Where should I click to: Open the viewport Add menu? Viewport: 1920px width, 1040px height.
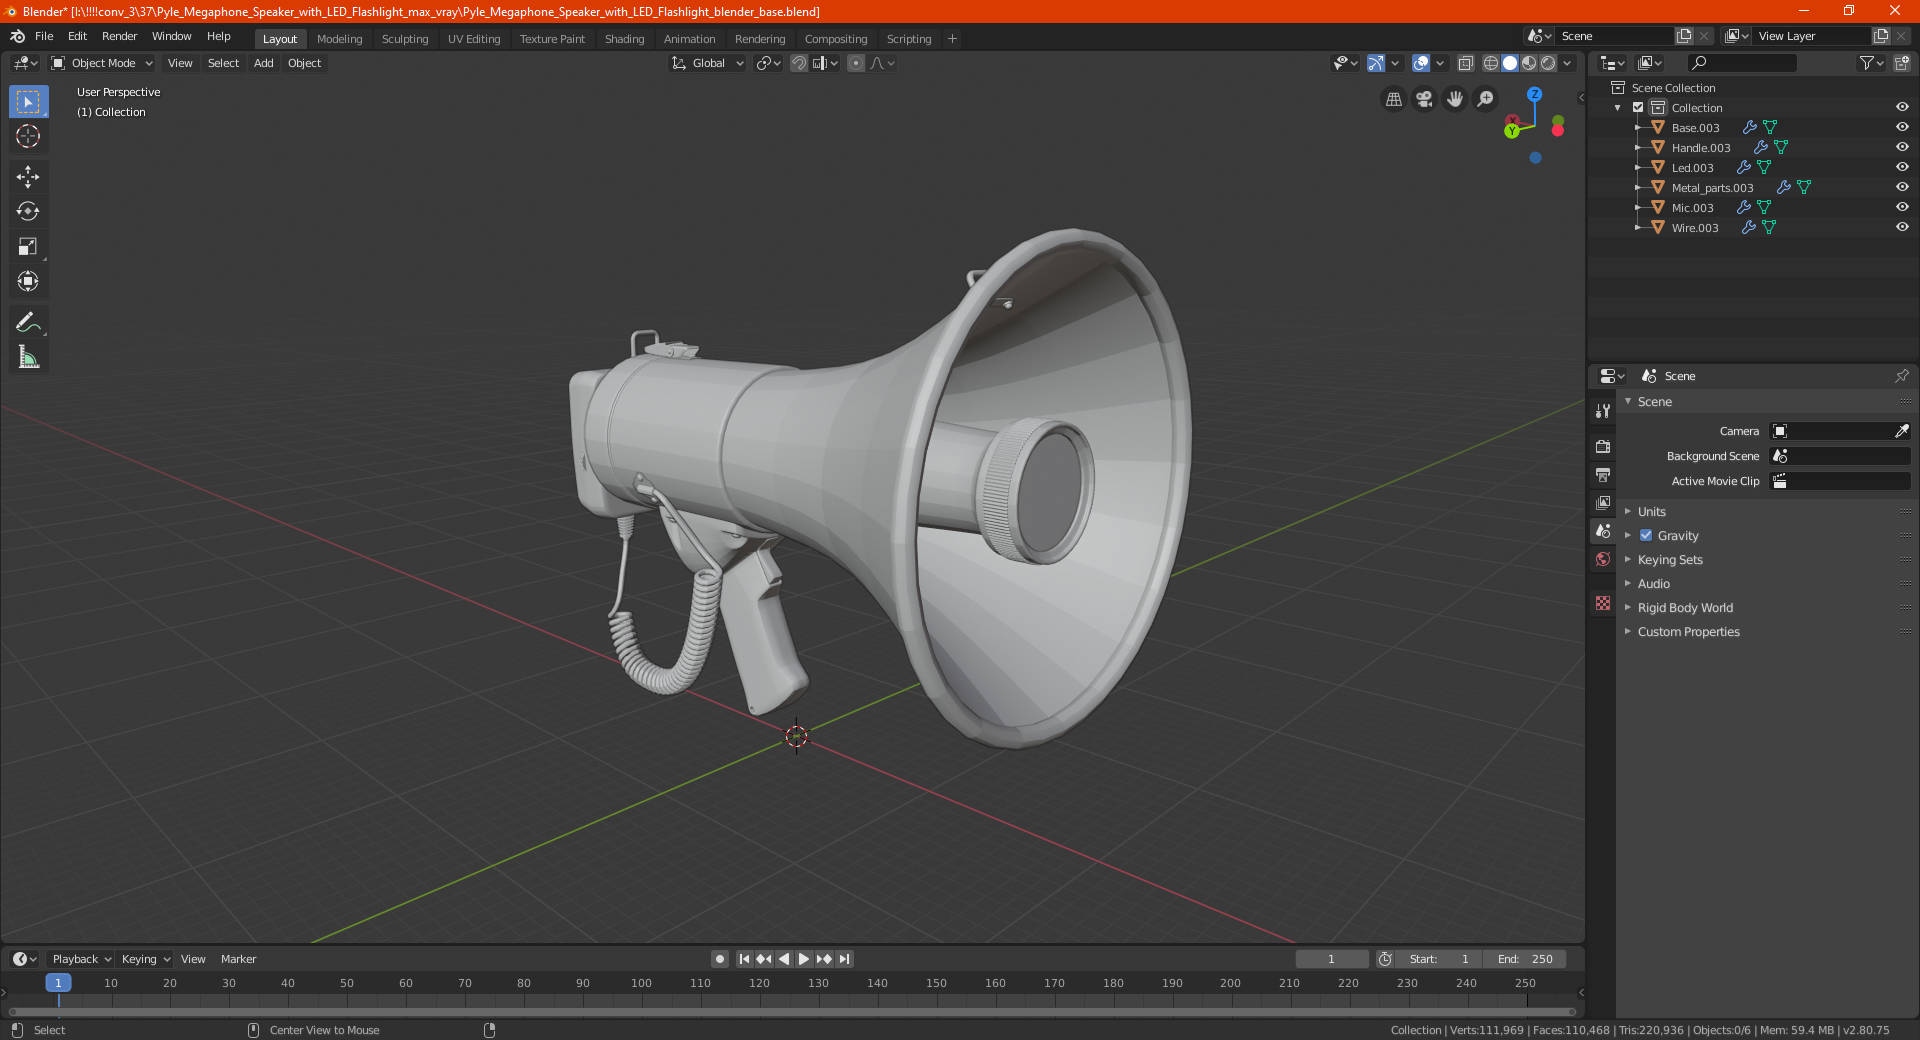(x=263, y=63)
